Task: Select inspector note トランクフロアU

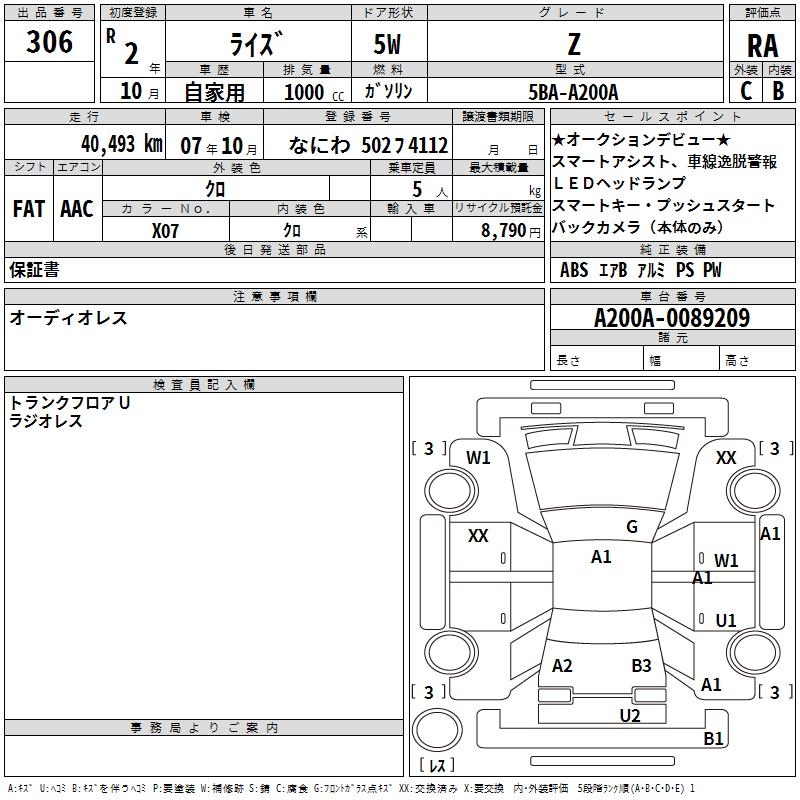Action: 69,403
